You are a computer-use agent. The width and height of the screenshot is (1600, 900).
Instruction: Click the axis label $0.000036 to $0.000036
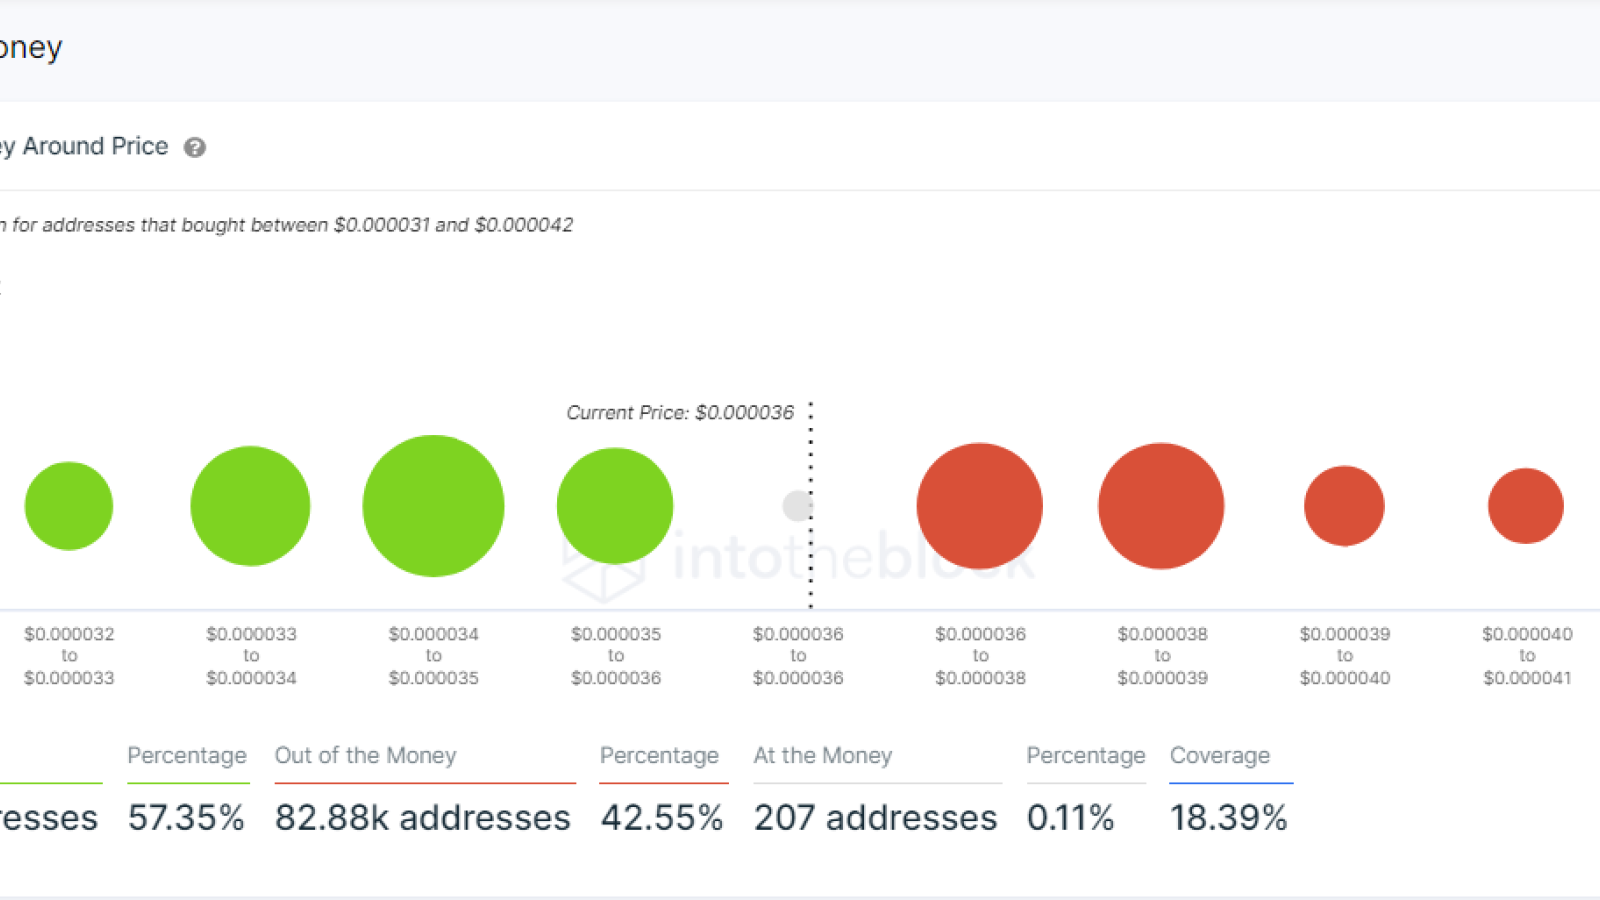coord(798,656)
